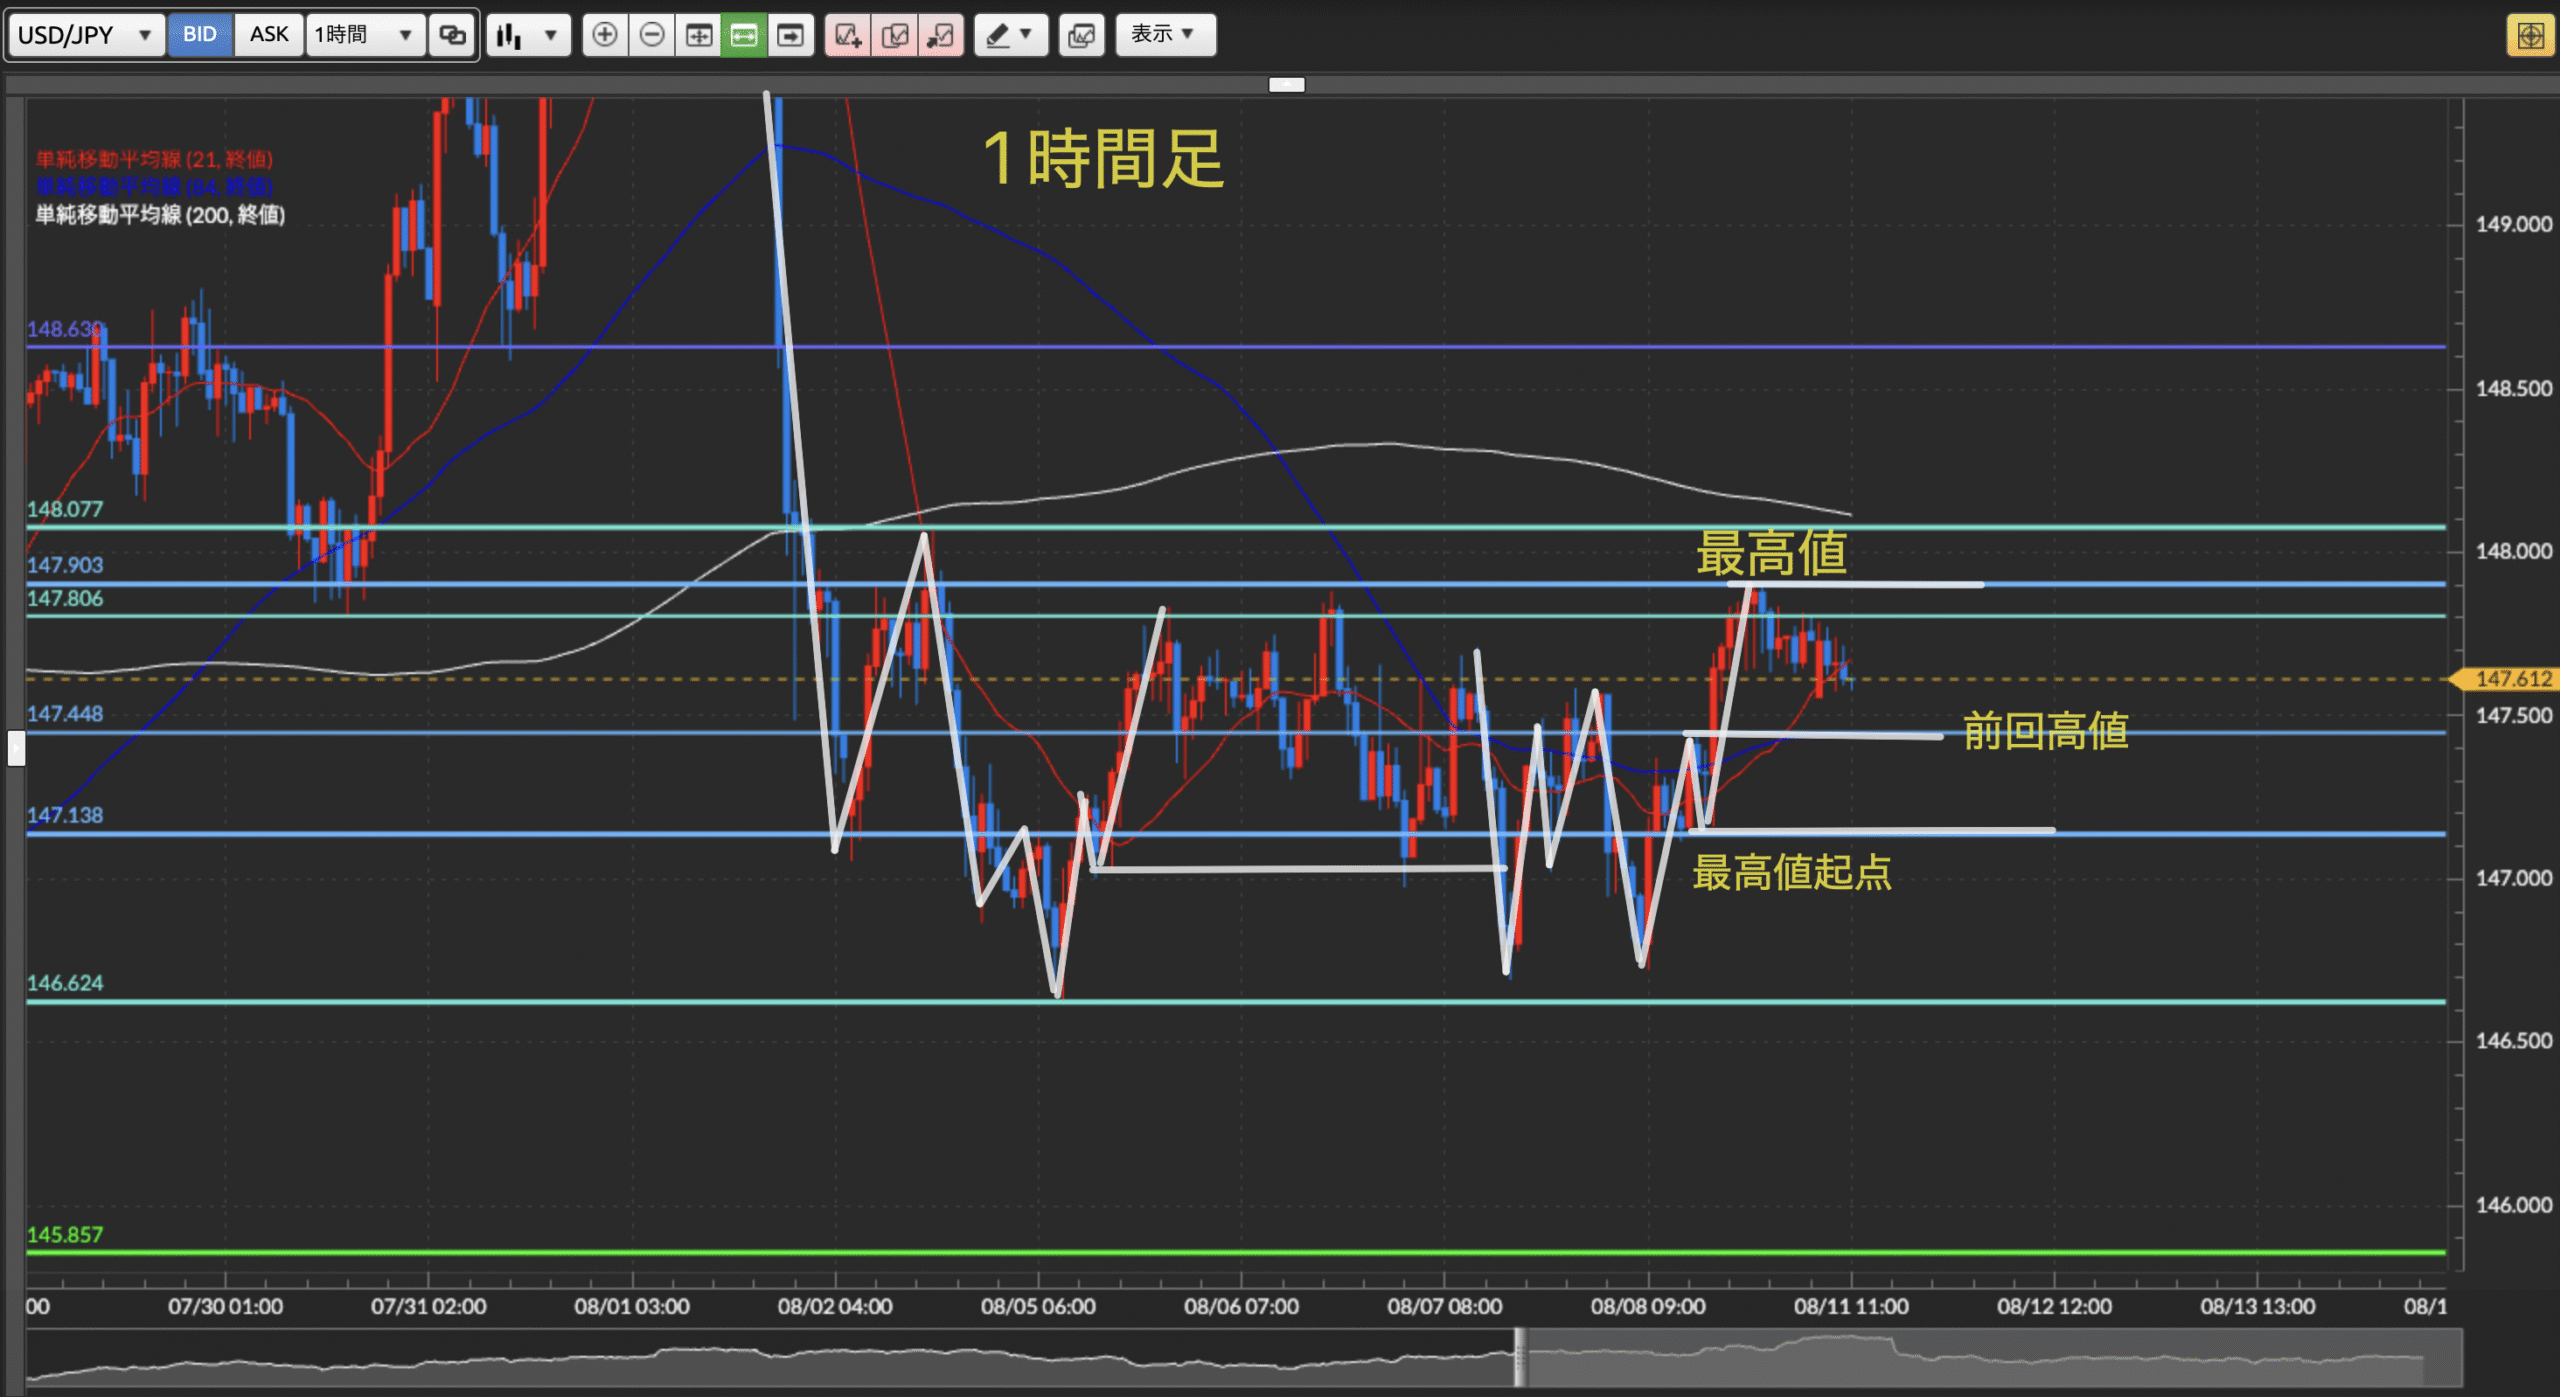Click the 08/05 06:00 time axis label
2560x1397 pixels.
pyautogui.click(x=1038, y=1306)
